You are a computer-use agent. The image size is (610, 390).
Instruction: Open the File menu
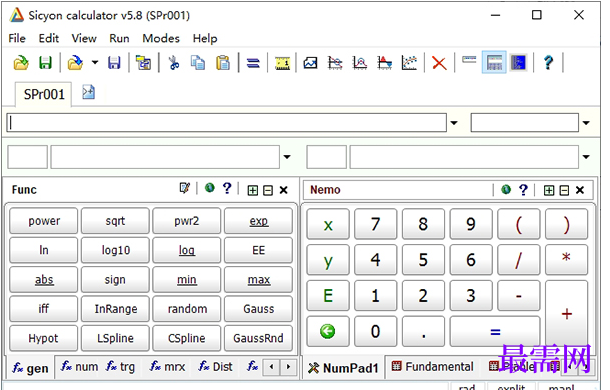coord(17,38)
